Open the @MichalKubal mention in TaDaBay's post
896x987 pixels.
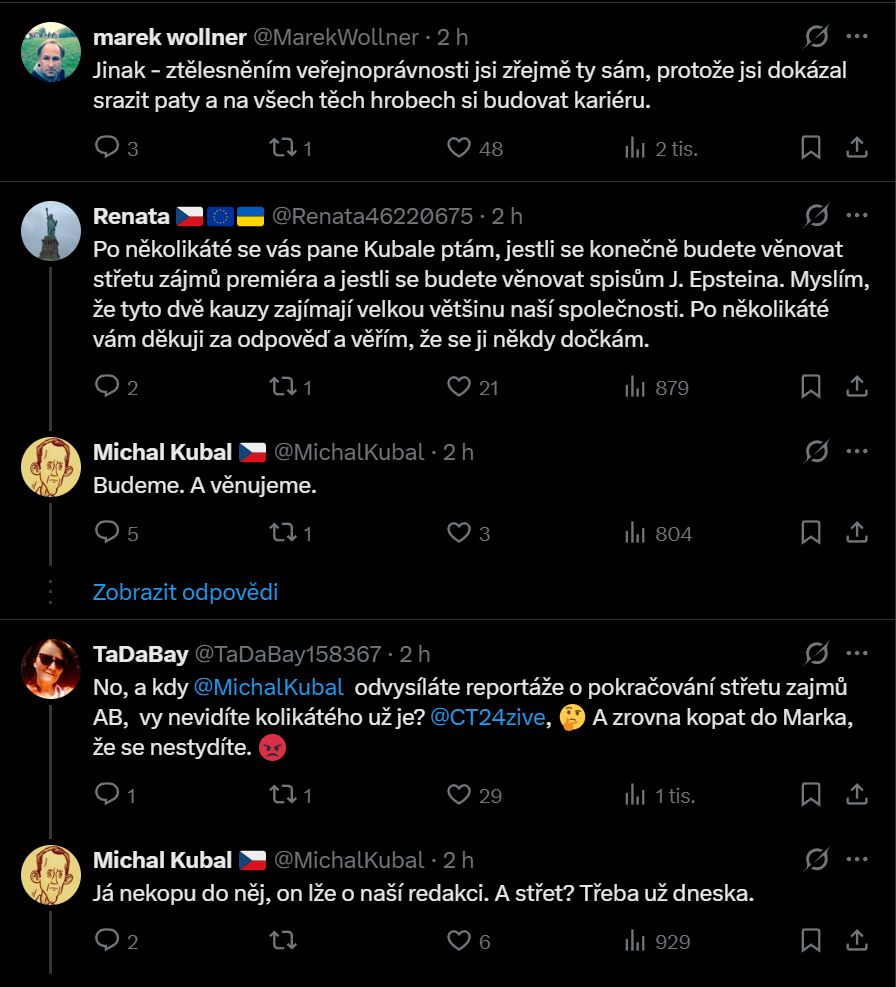[x=268, y=687]
